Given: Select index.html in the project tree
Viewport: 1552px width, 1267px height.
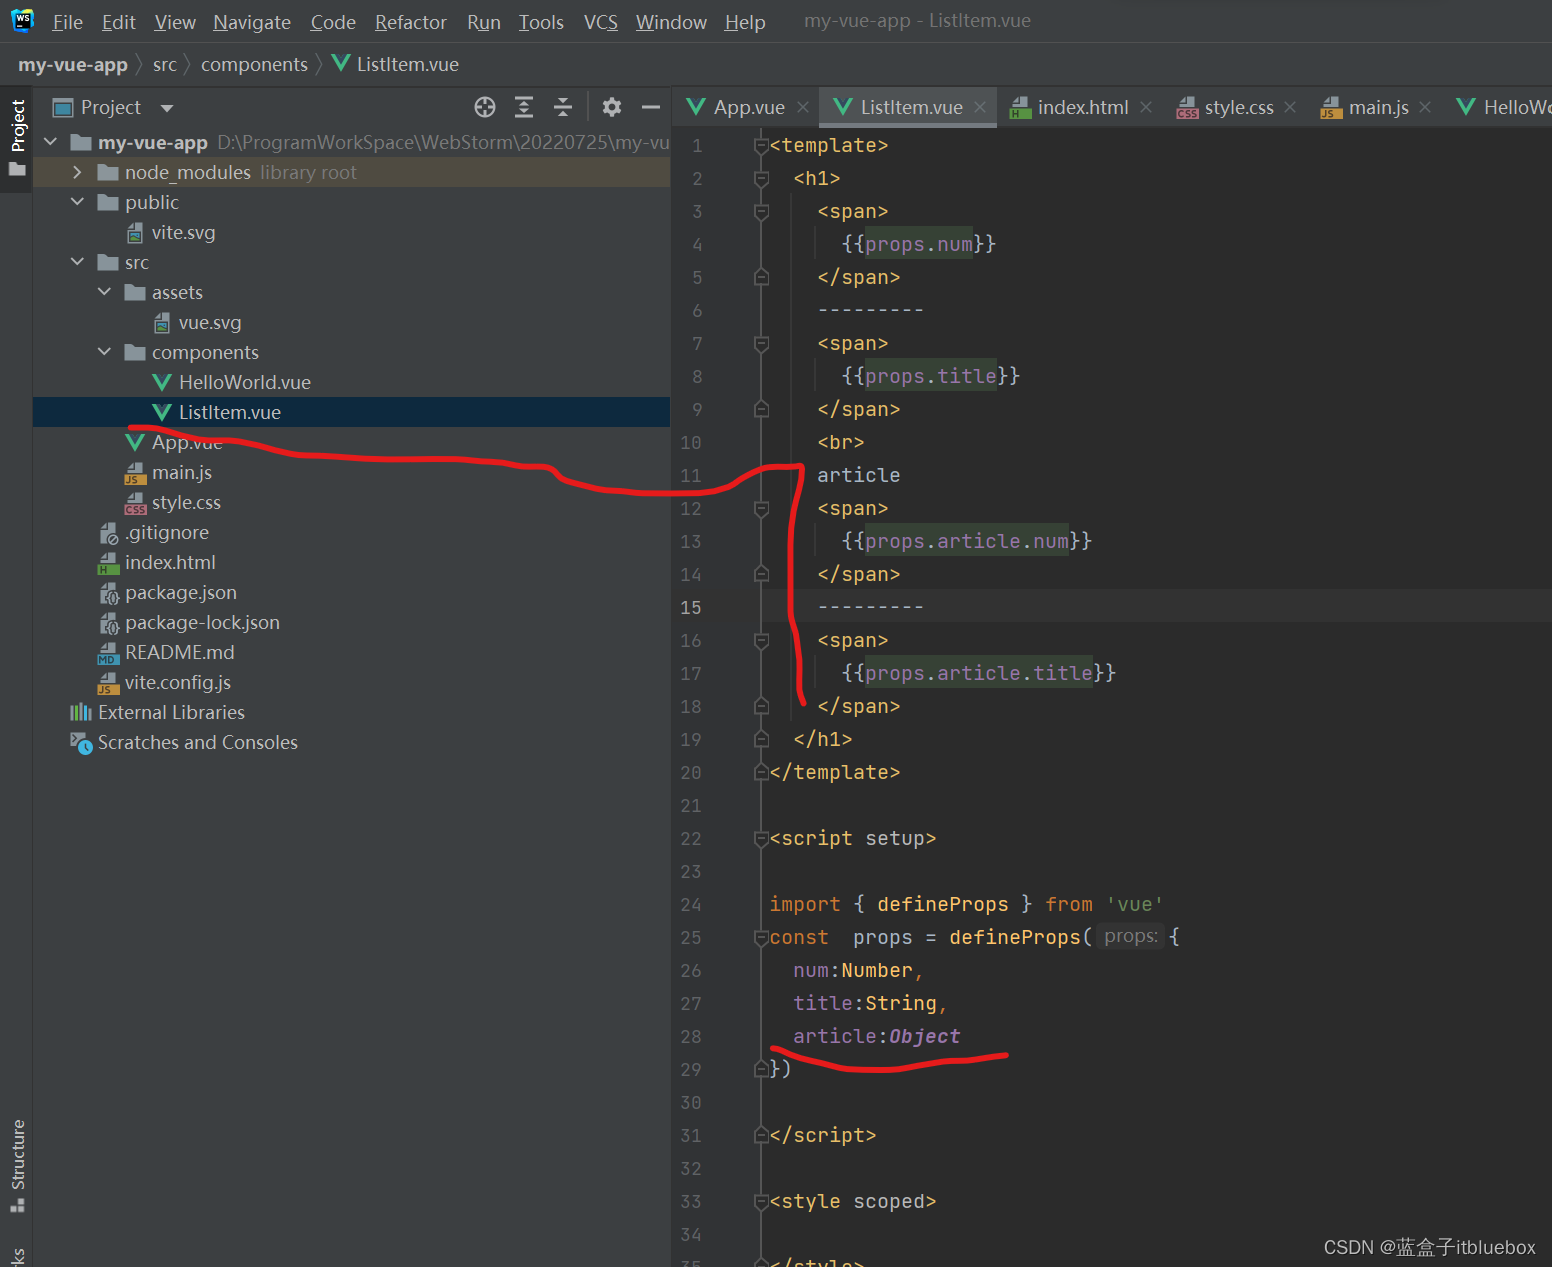Looking at the screenshot, I should point(170,562).
